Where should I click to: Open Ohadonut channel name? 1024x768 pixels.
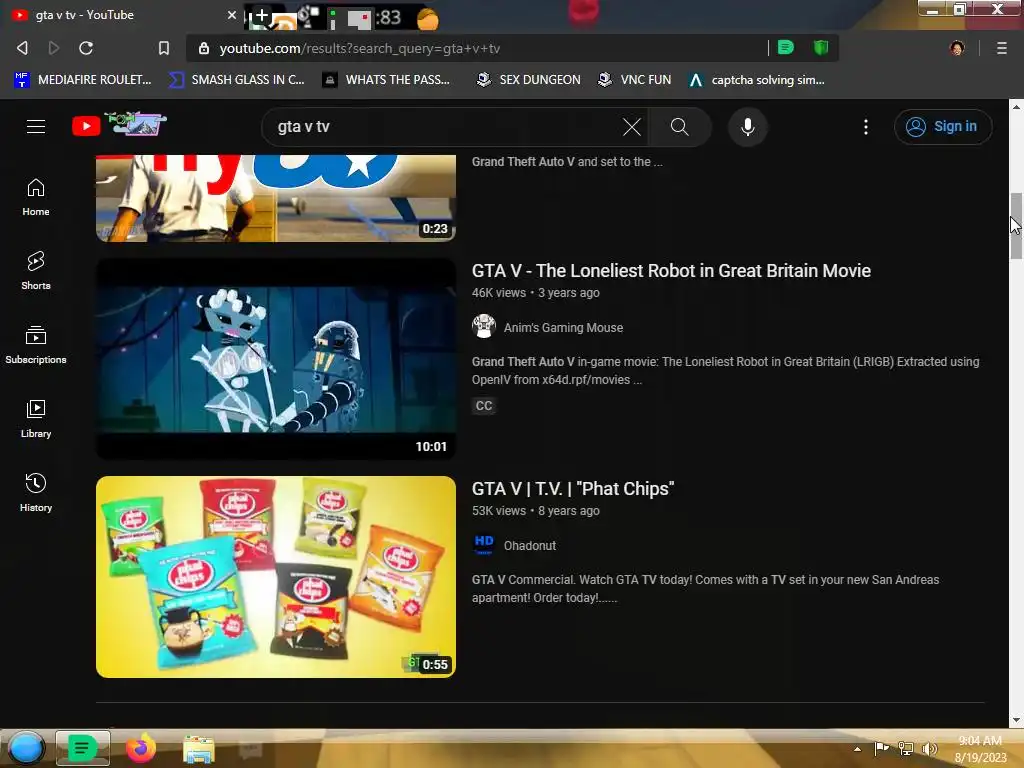click(530, 545)
